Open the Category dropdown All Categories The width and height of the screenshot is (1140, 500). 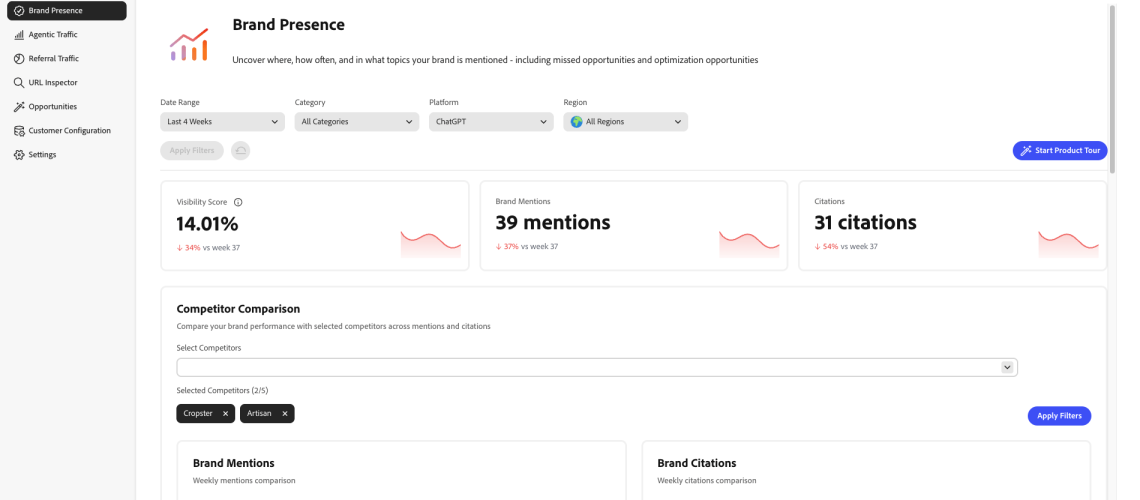coord(357,122)
